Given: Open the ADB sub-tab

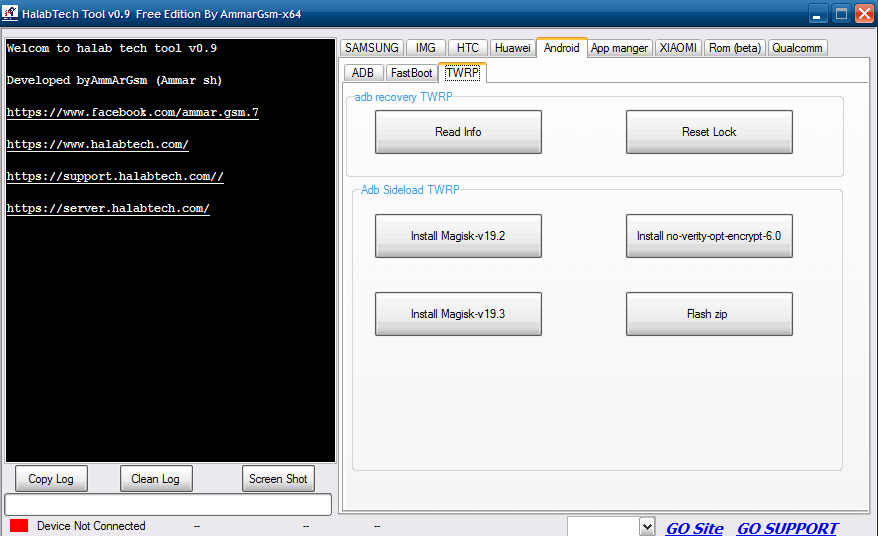Looking at the screenshot, I should (x=363, y=73).
